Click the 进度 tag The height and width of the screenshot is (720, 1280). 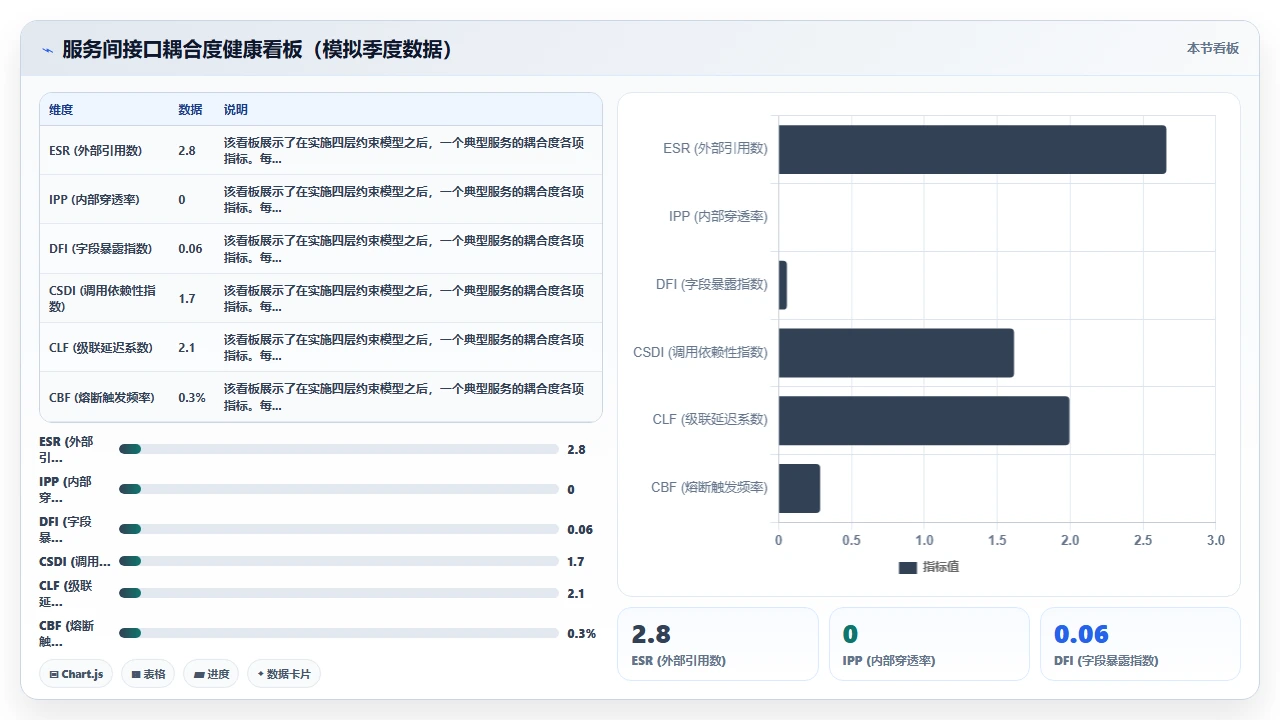tap(211, 674)
